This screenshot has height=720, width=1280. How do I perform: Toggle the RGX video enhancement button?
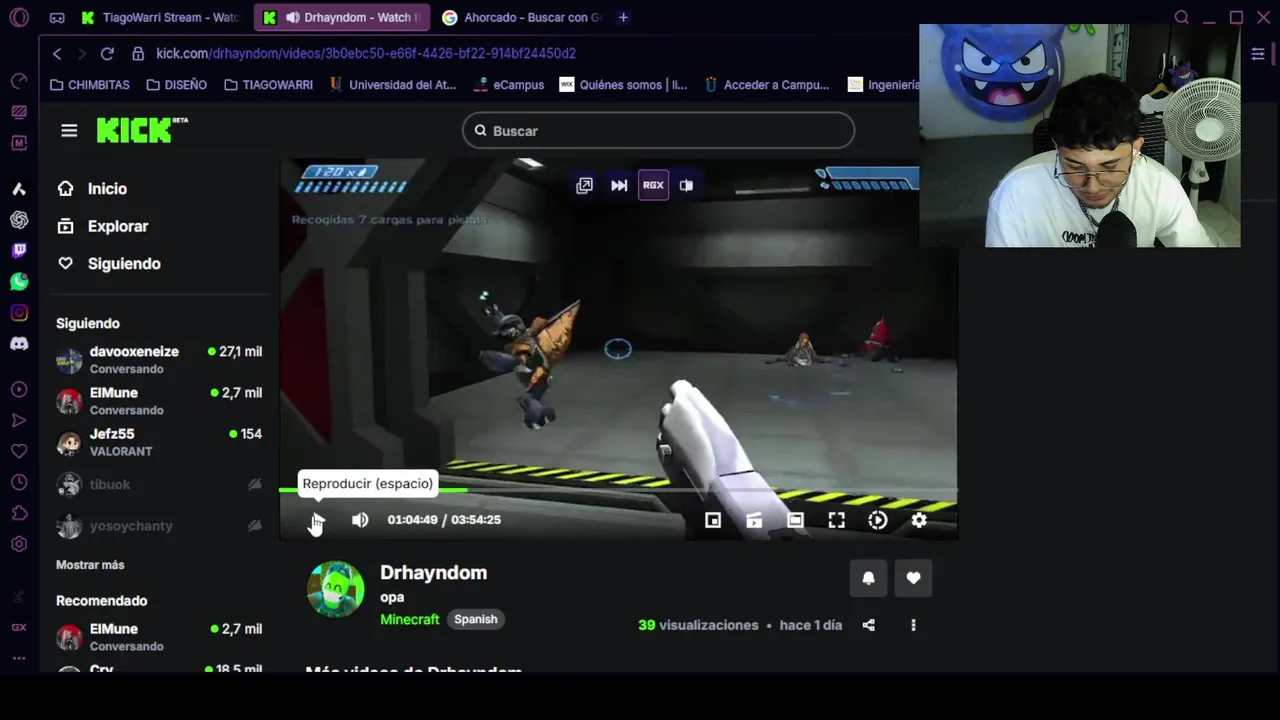[653, 185]
